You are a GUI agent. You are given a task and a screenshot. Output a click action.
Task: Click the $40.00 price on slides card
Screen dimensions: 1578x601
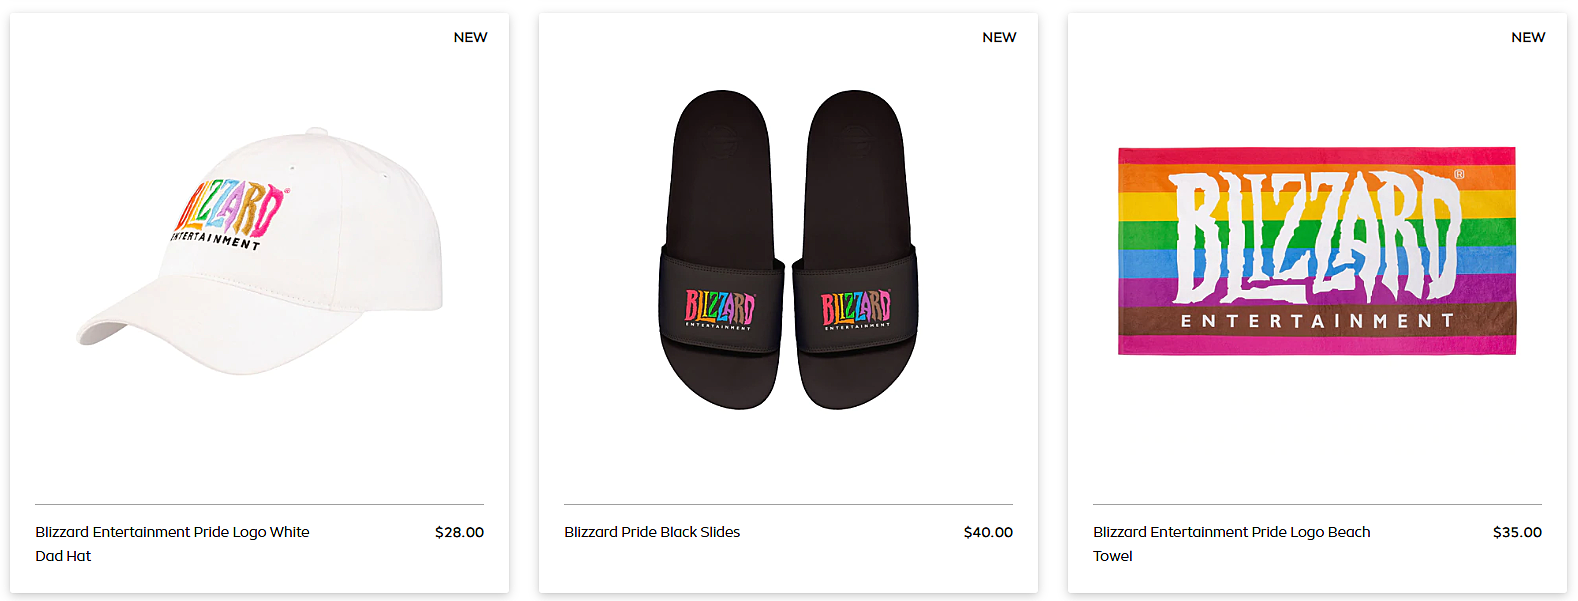(988, 532)
